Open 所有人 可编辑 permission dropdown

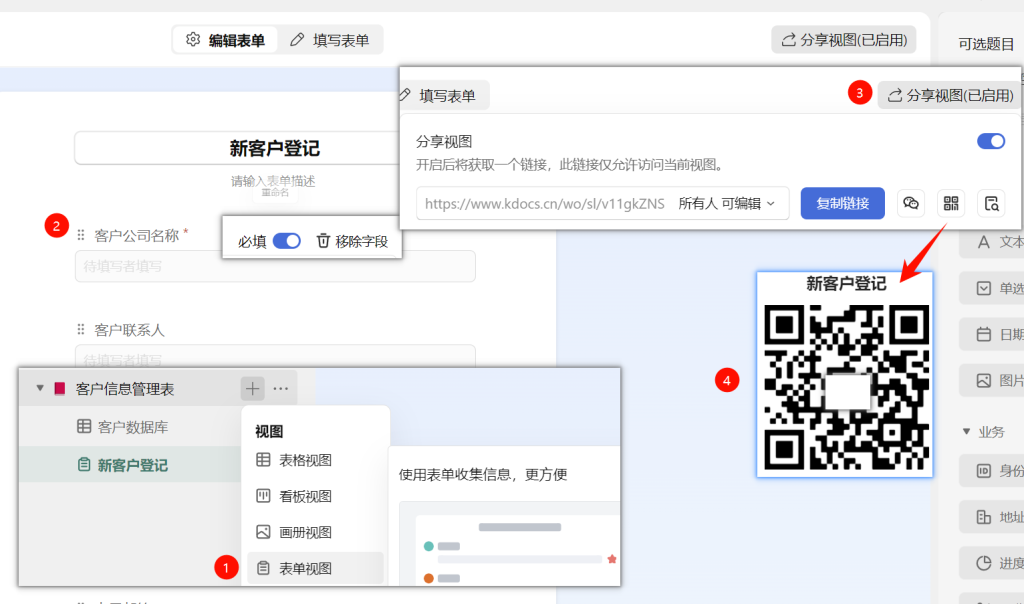click(727, 204)
